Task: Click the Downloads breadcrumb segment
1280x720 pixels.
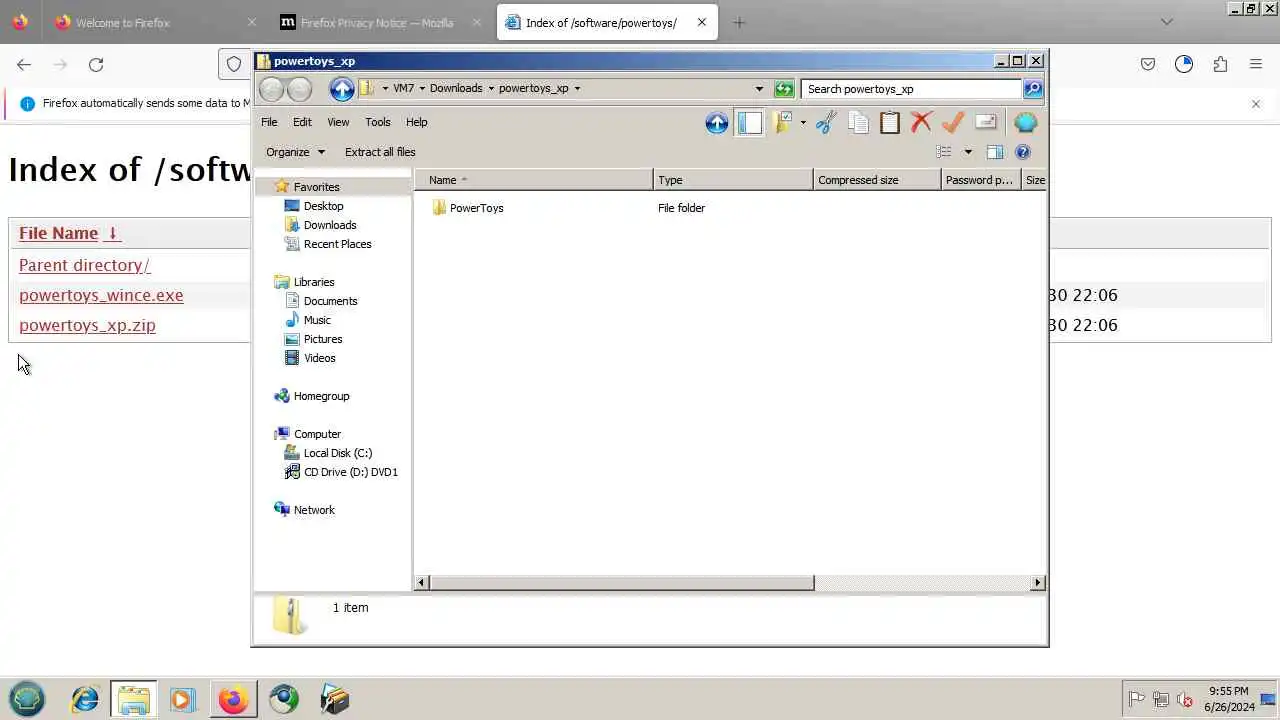Action: coord(456,88)
